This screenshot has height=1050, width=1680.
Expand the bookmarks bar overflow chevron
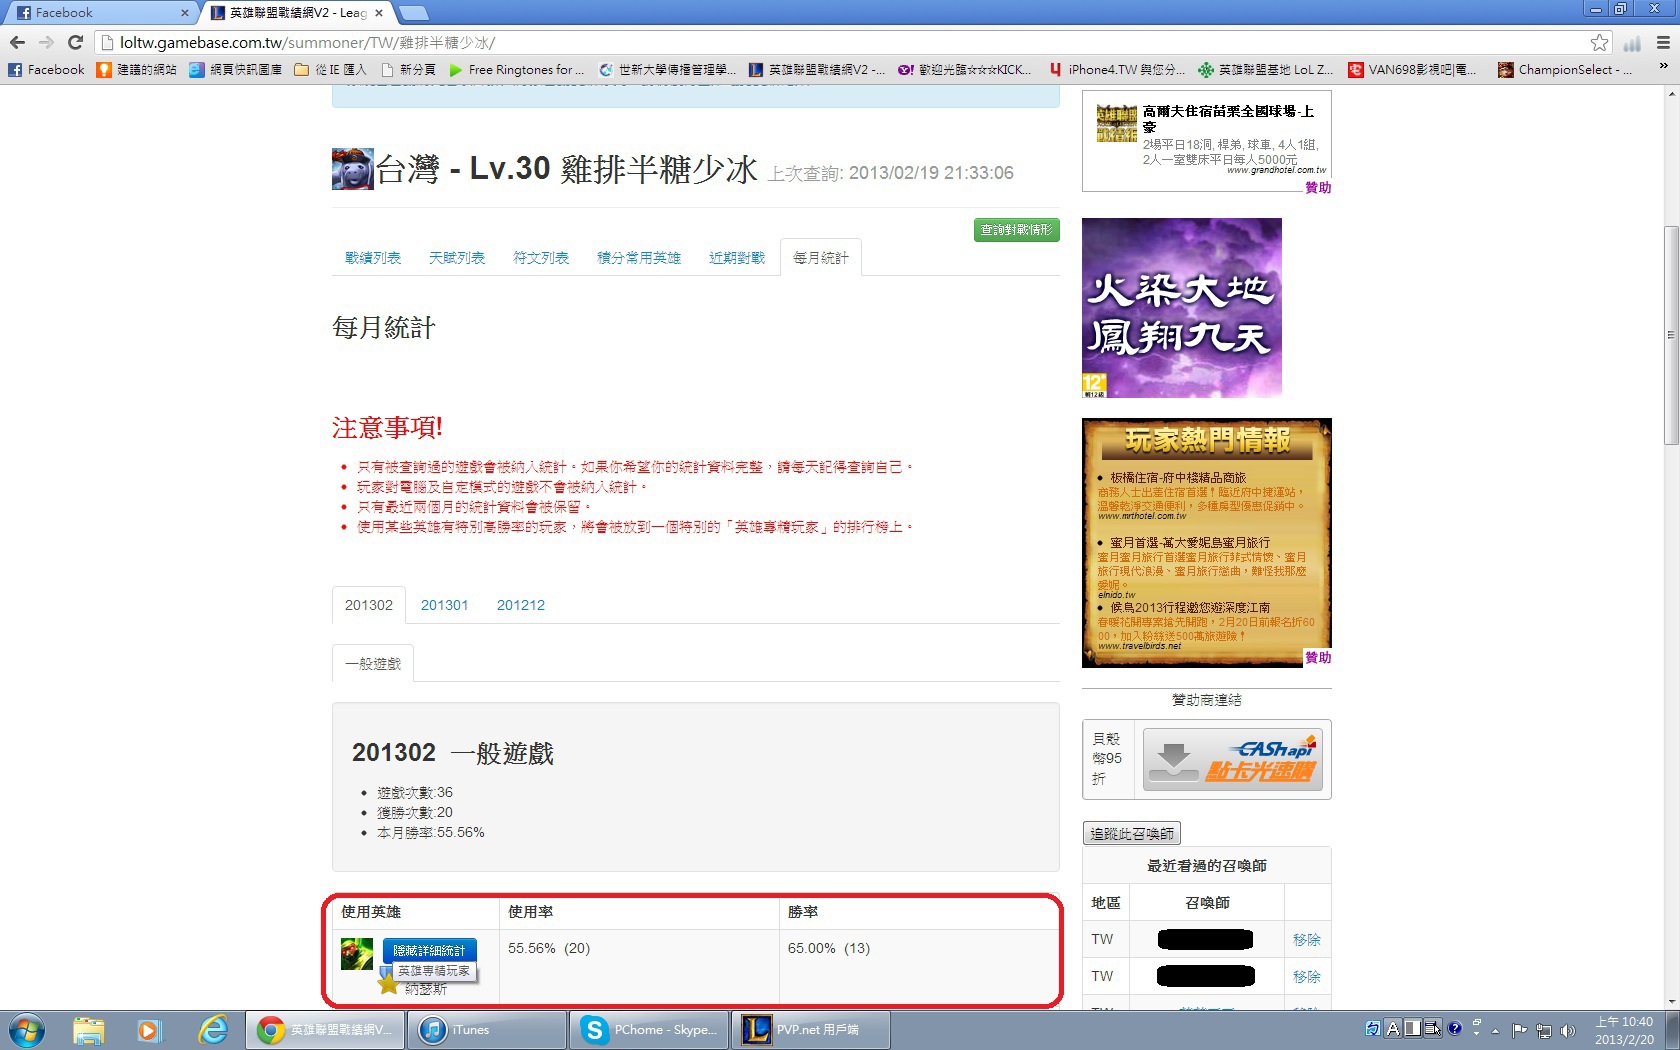click(x=1663, y=67)
